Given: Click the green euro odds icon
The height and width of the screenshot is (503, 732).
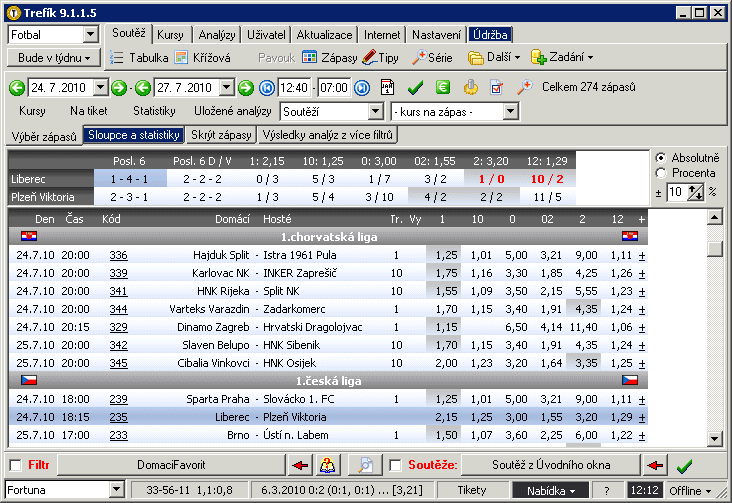Looking at the screenshot, I should point(443,87).
